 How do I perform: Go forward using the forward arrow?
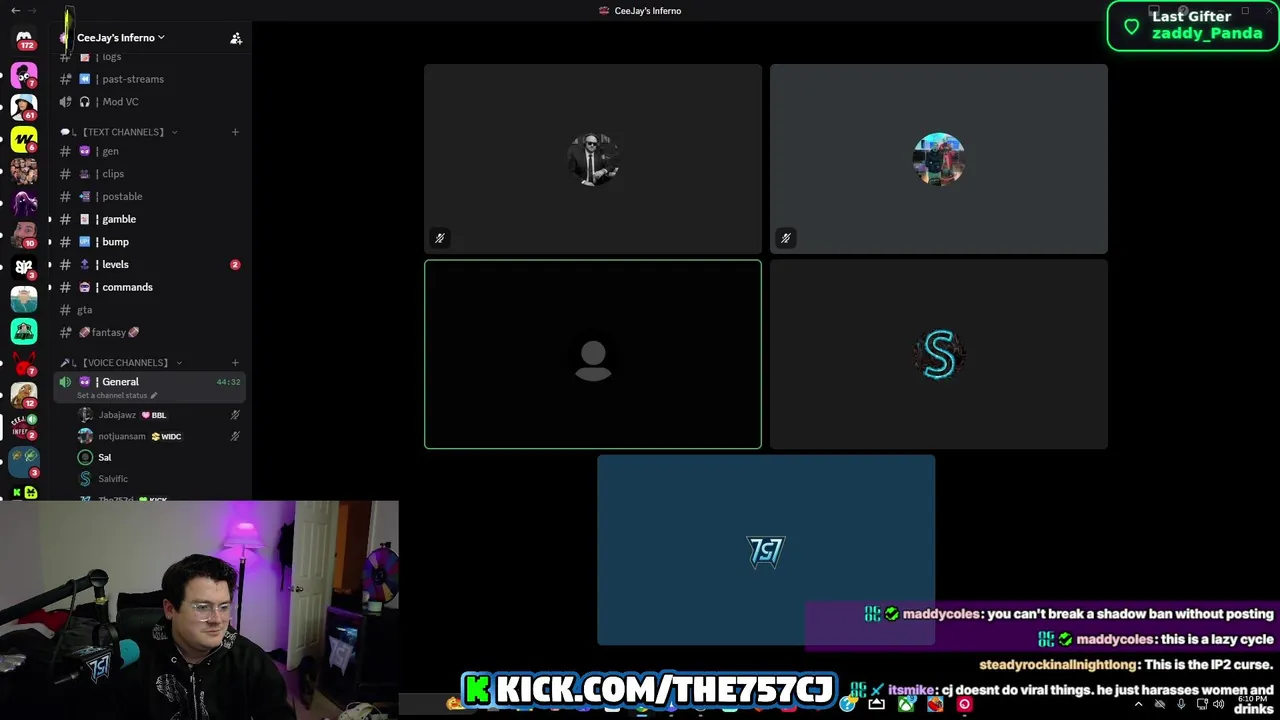tap(32, 10)
